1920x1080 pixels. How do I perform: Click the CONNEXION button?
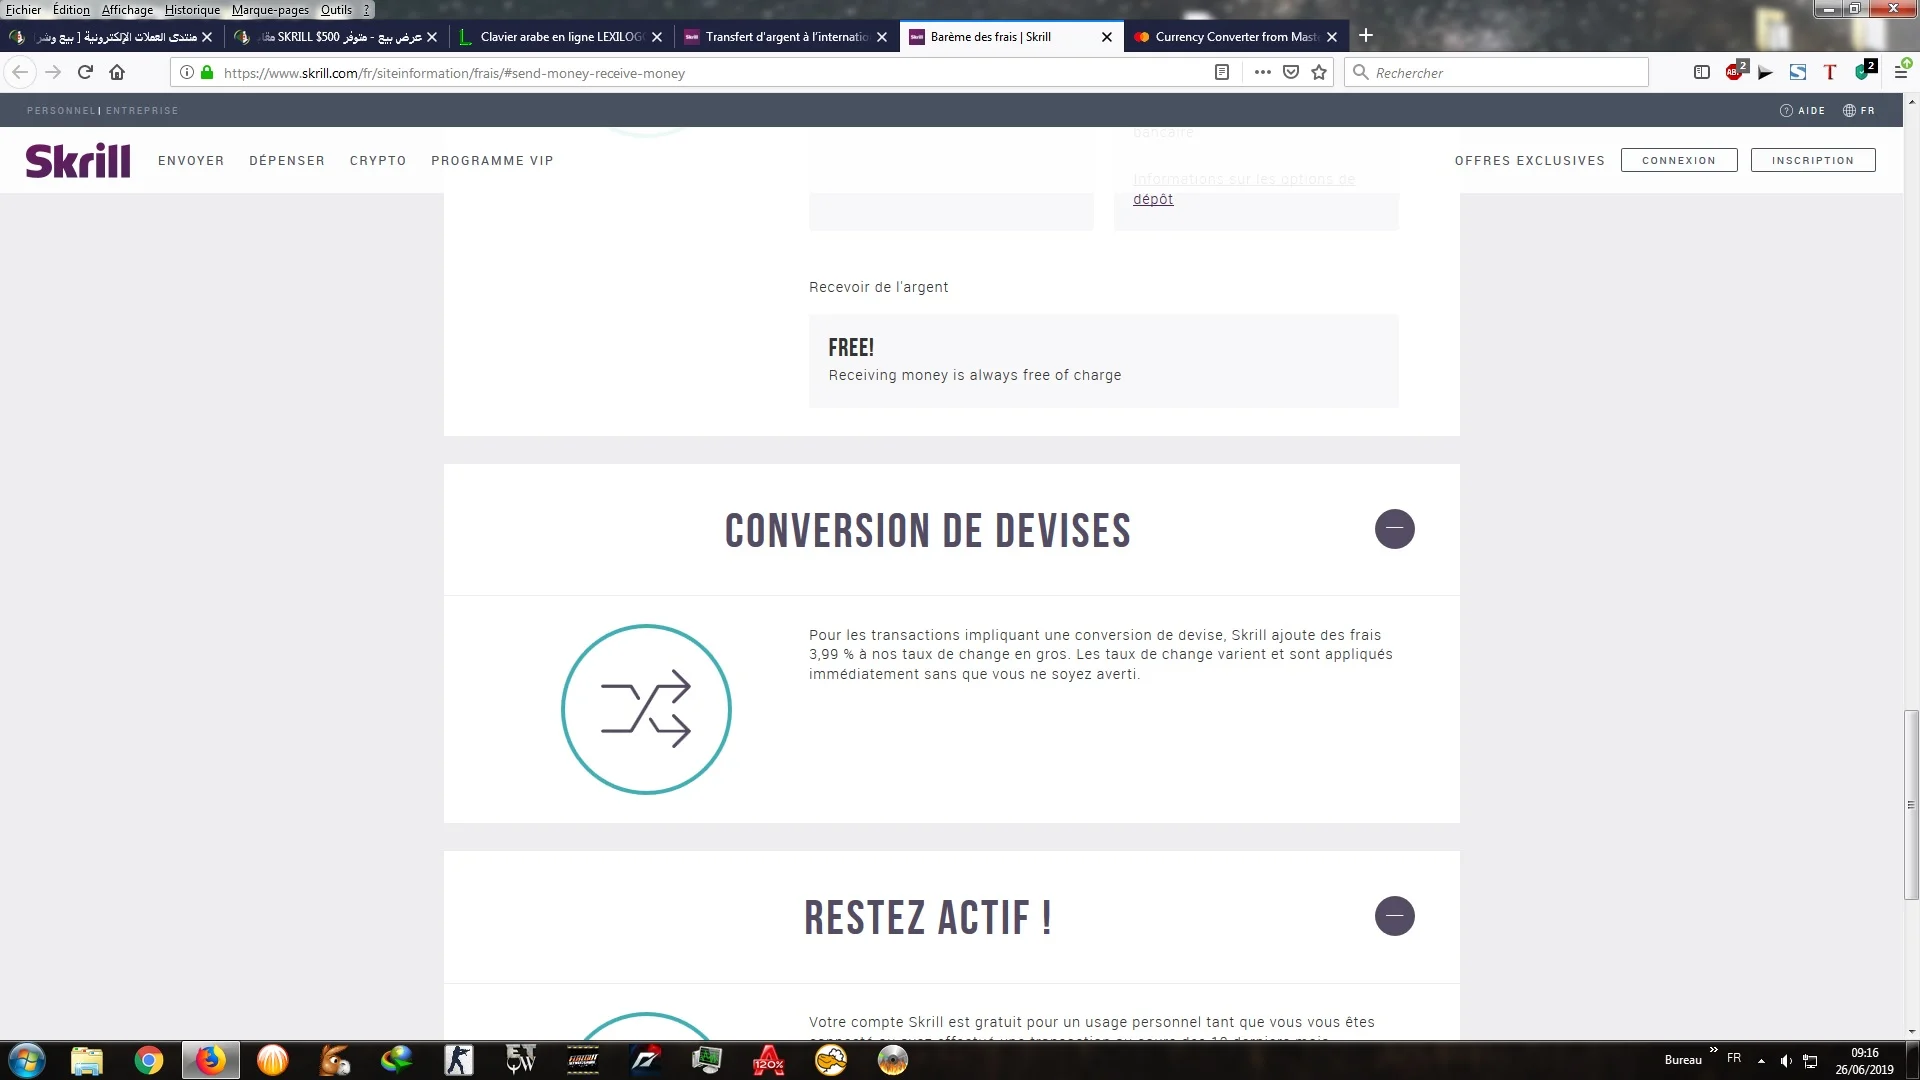pyautogui.click(x=1678, y=160)
